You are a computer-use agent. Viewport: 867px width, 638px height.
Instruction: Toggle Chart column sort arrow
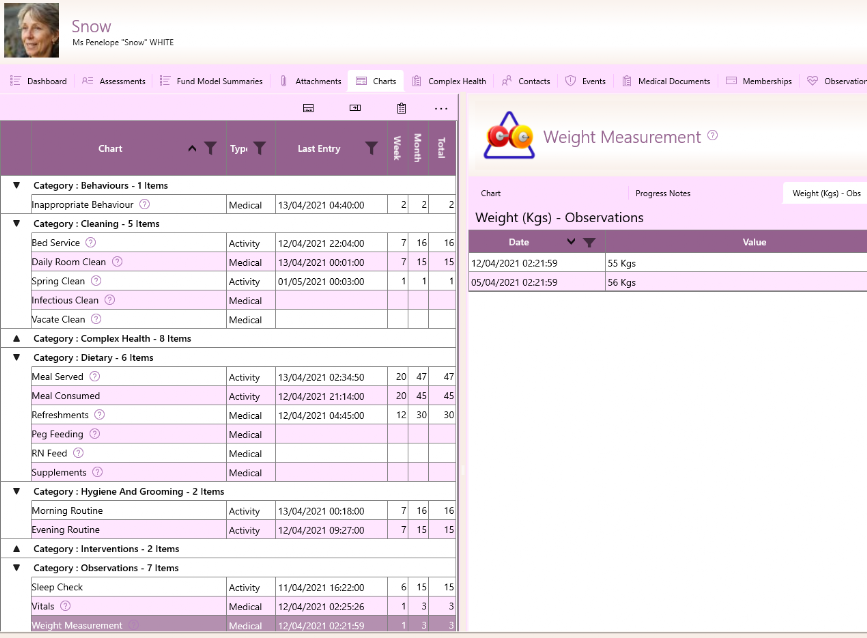[x=192, y=148]
